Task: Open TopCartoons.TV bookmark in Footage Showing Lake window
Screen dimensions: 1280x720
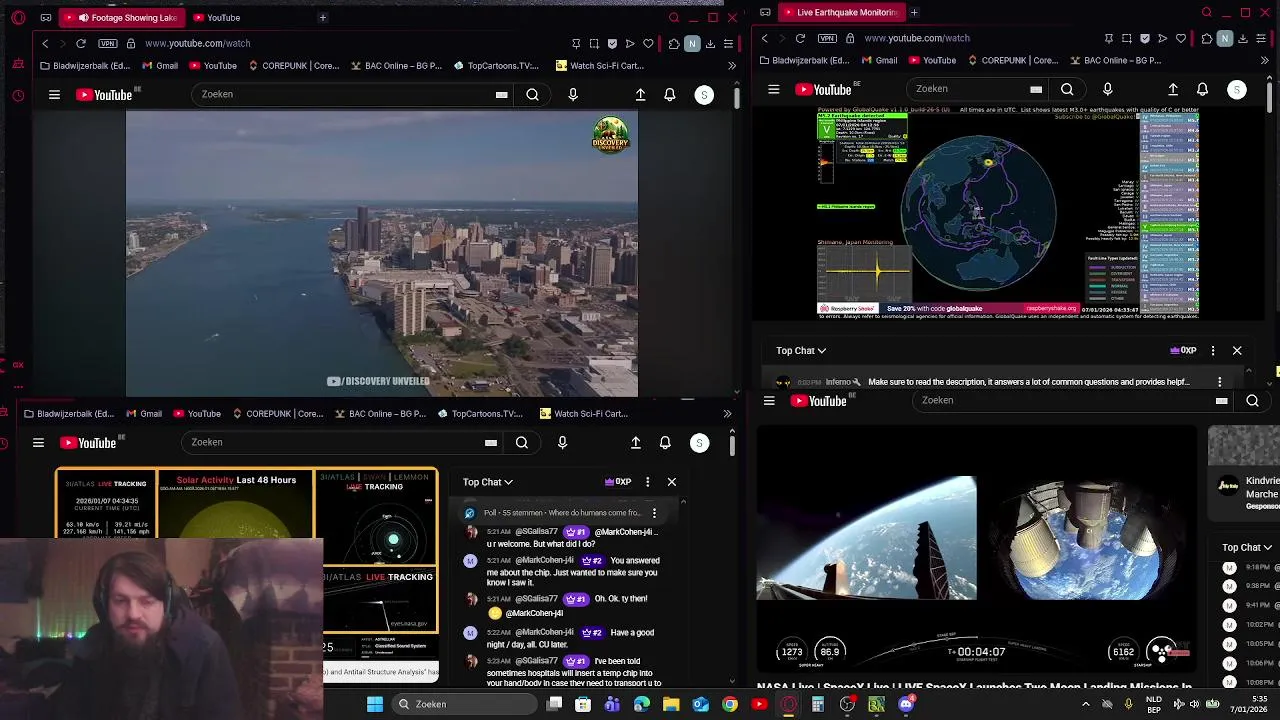Action: tap(496, 66)
